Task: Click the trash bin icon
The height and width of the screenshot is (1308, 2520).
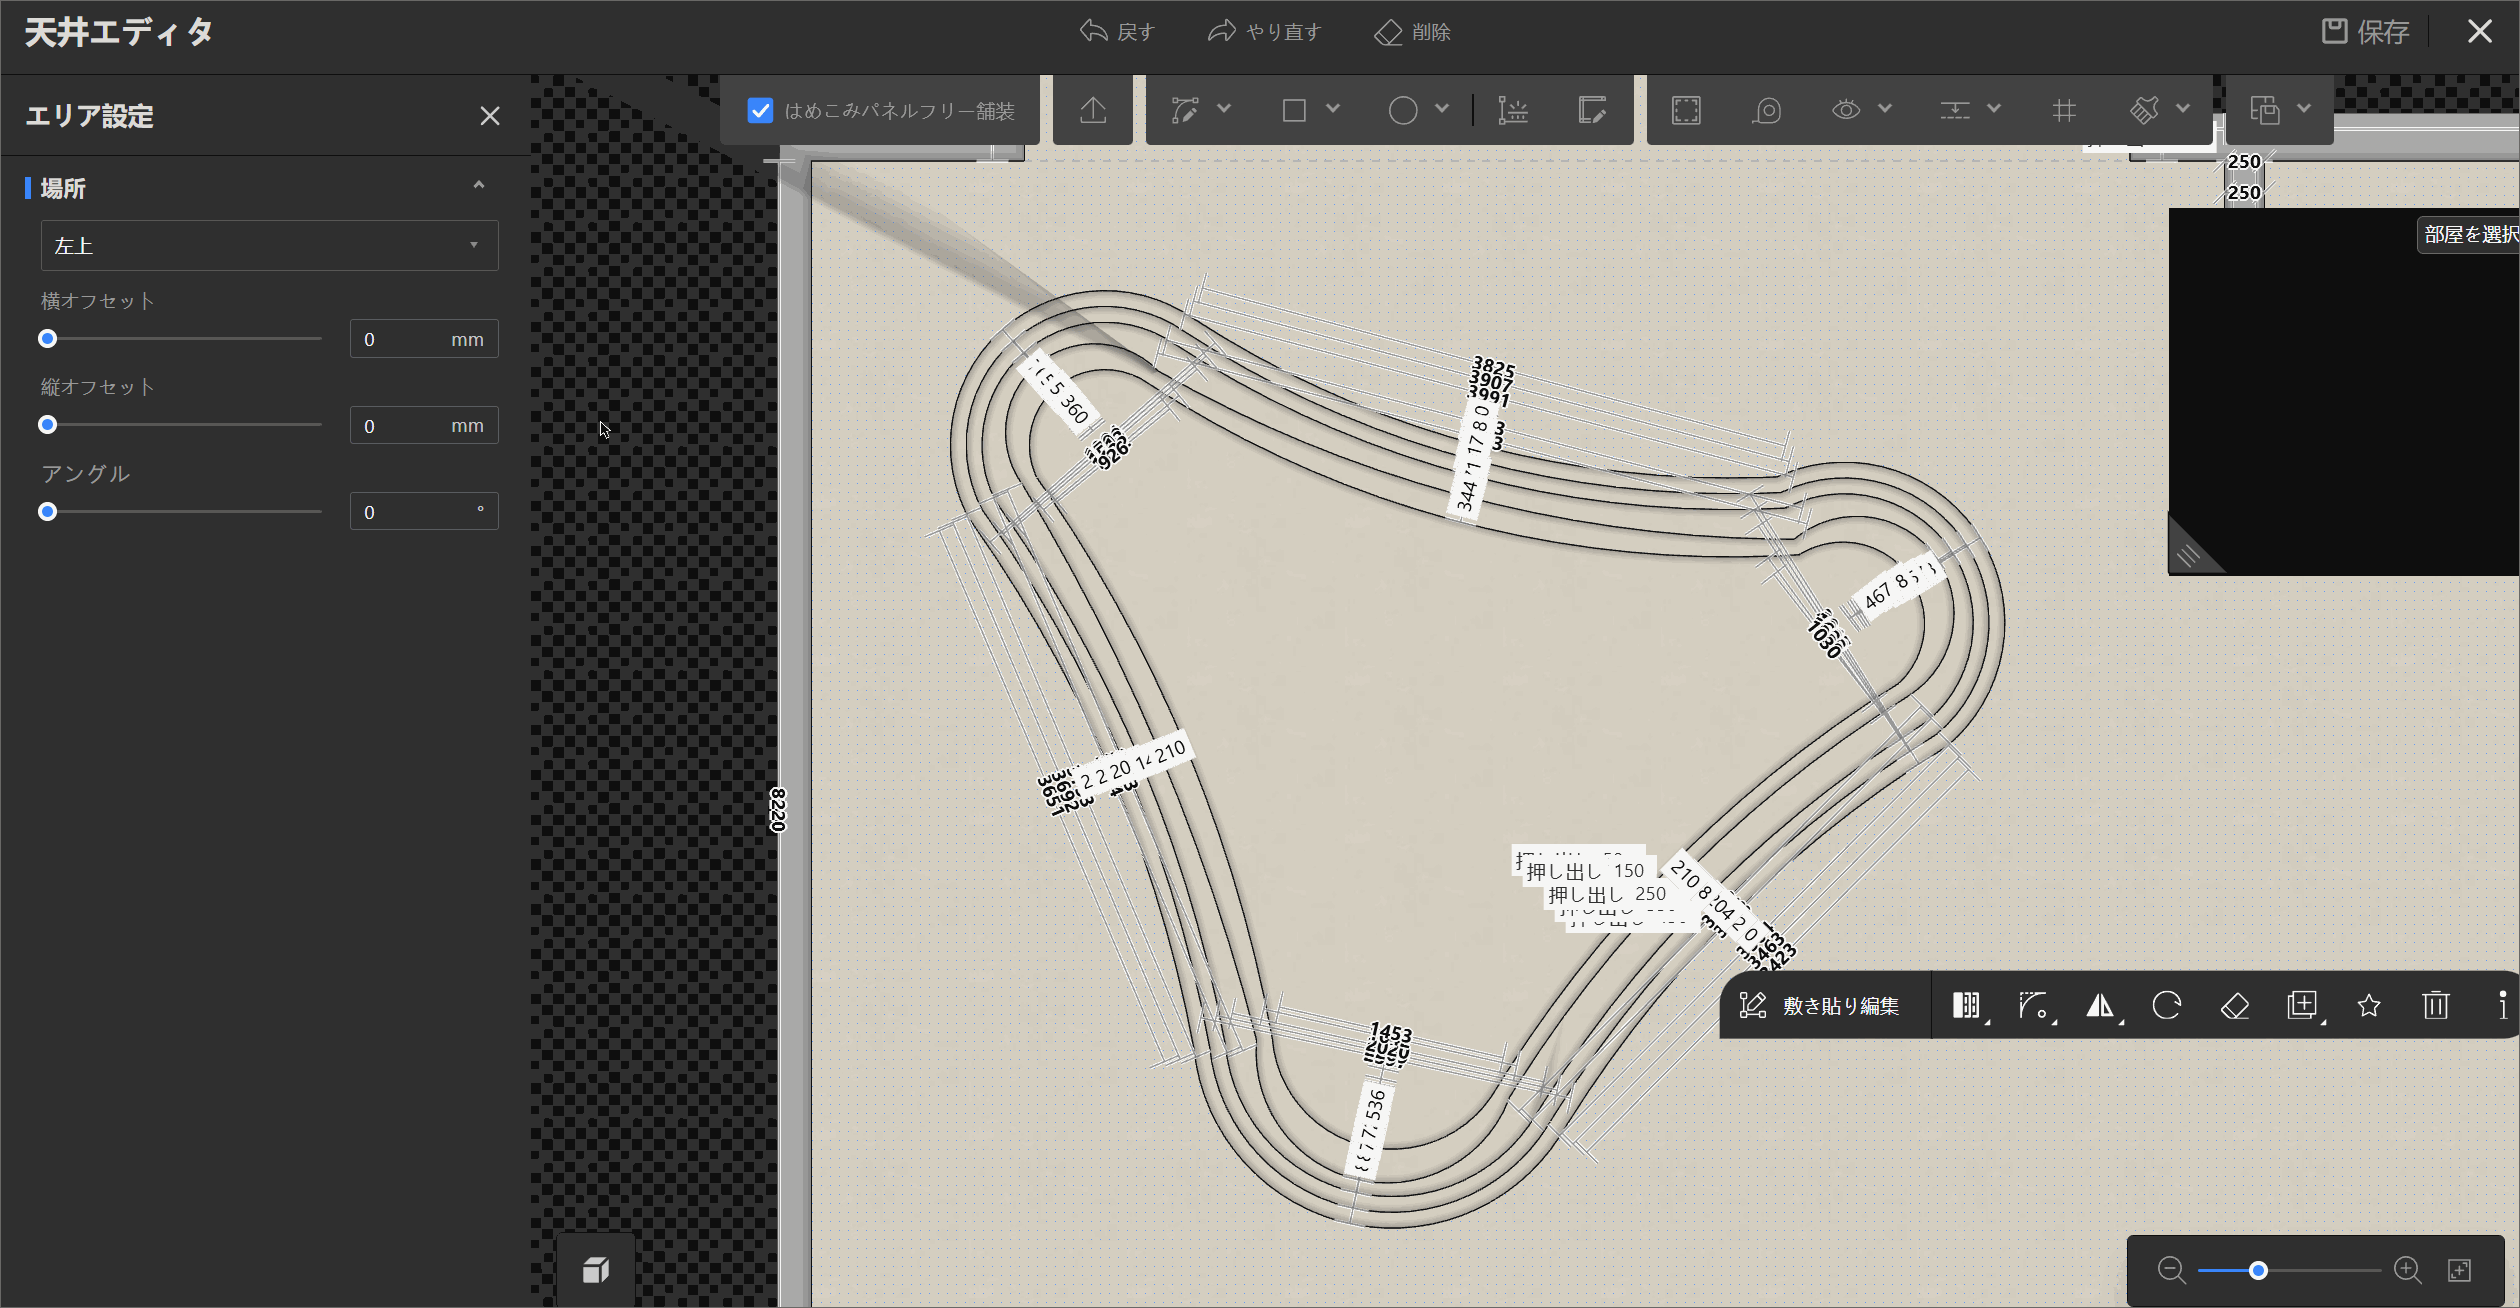Action: point(2436,1006)
